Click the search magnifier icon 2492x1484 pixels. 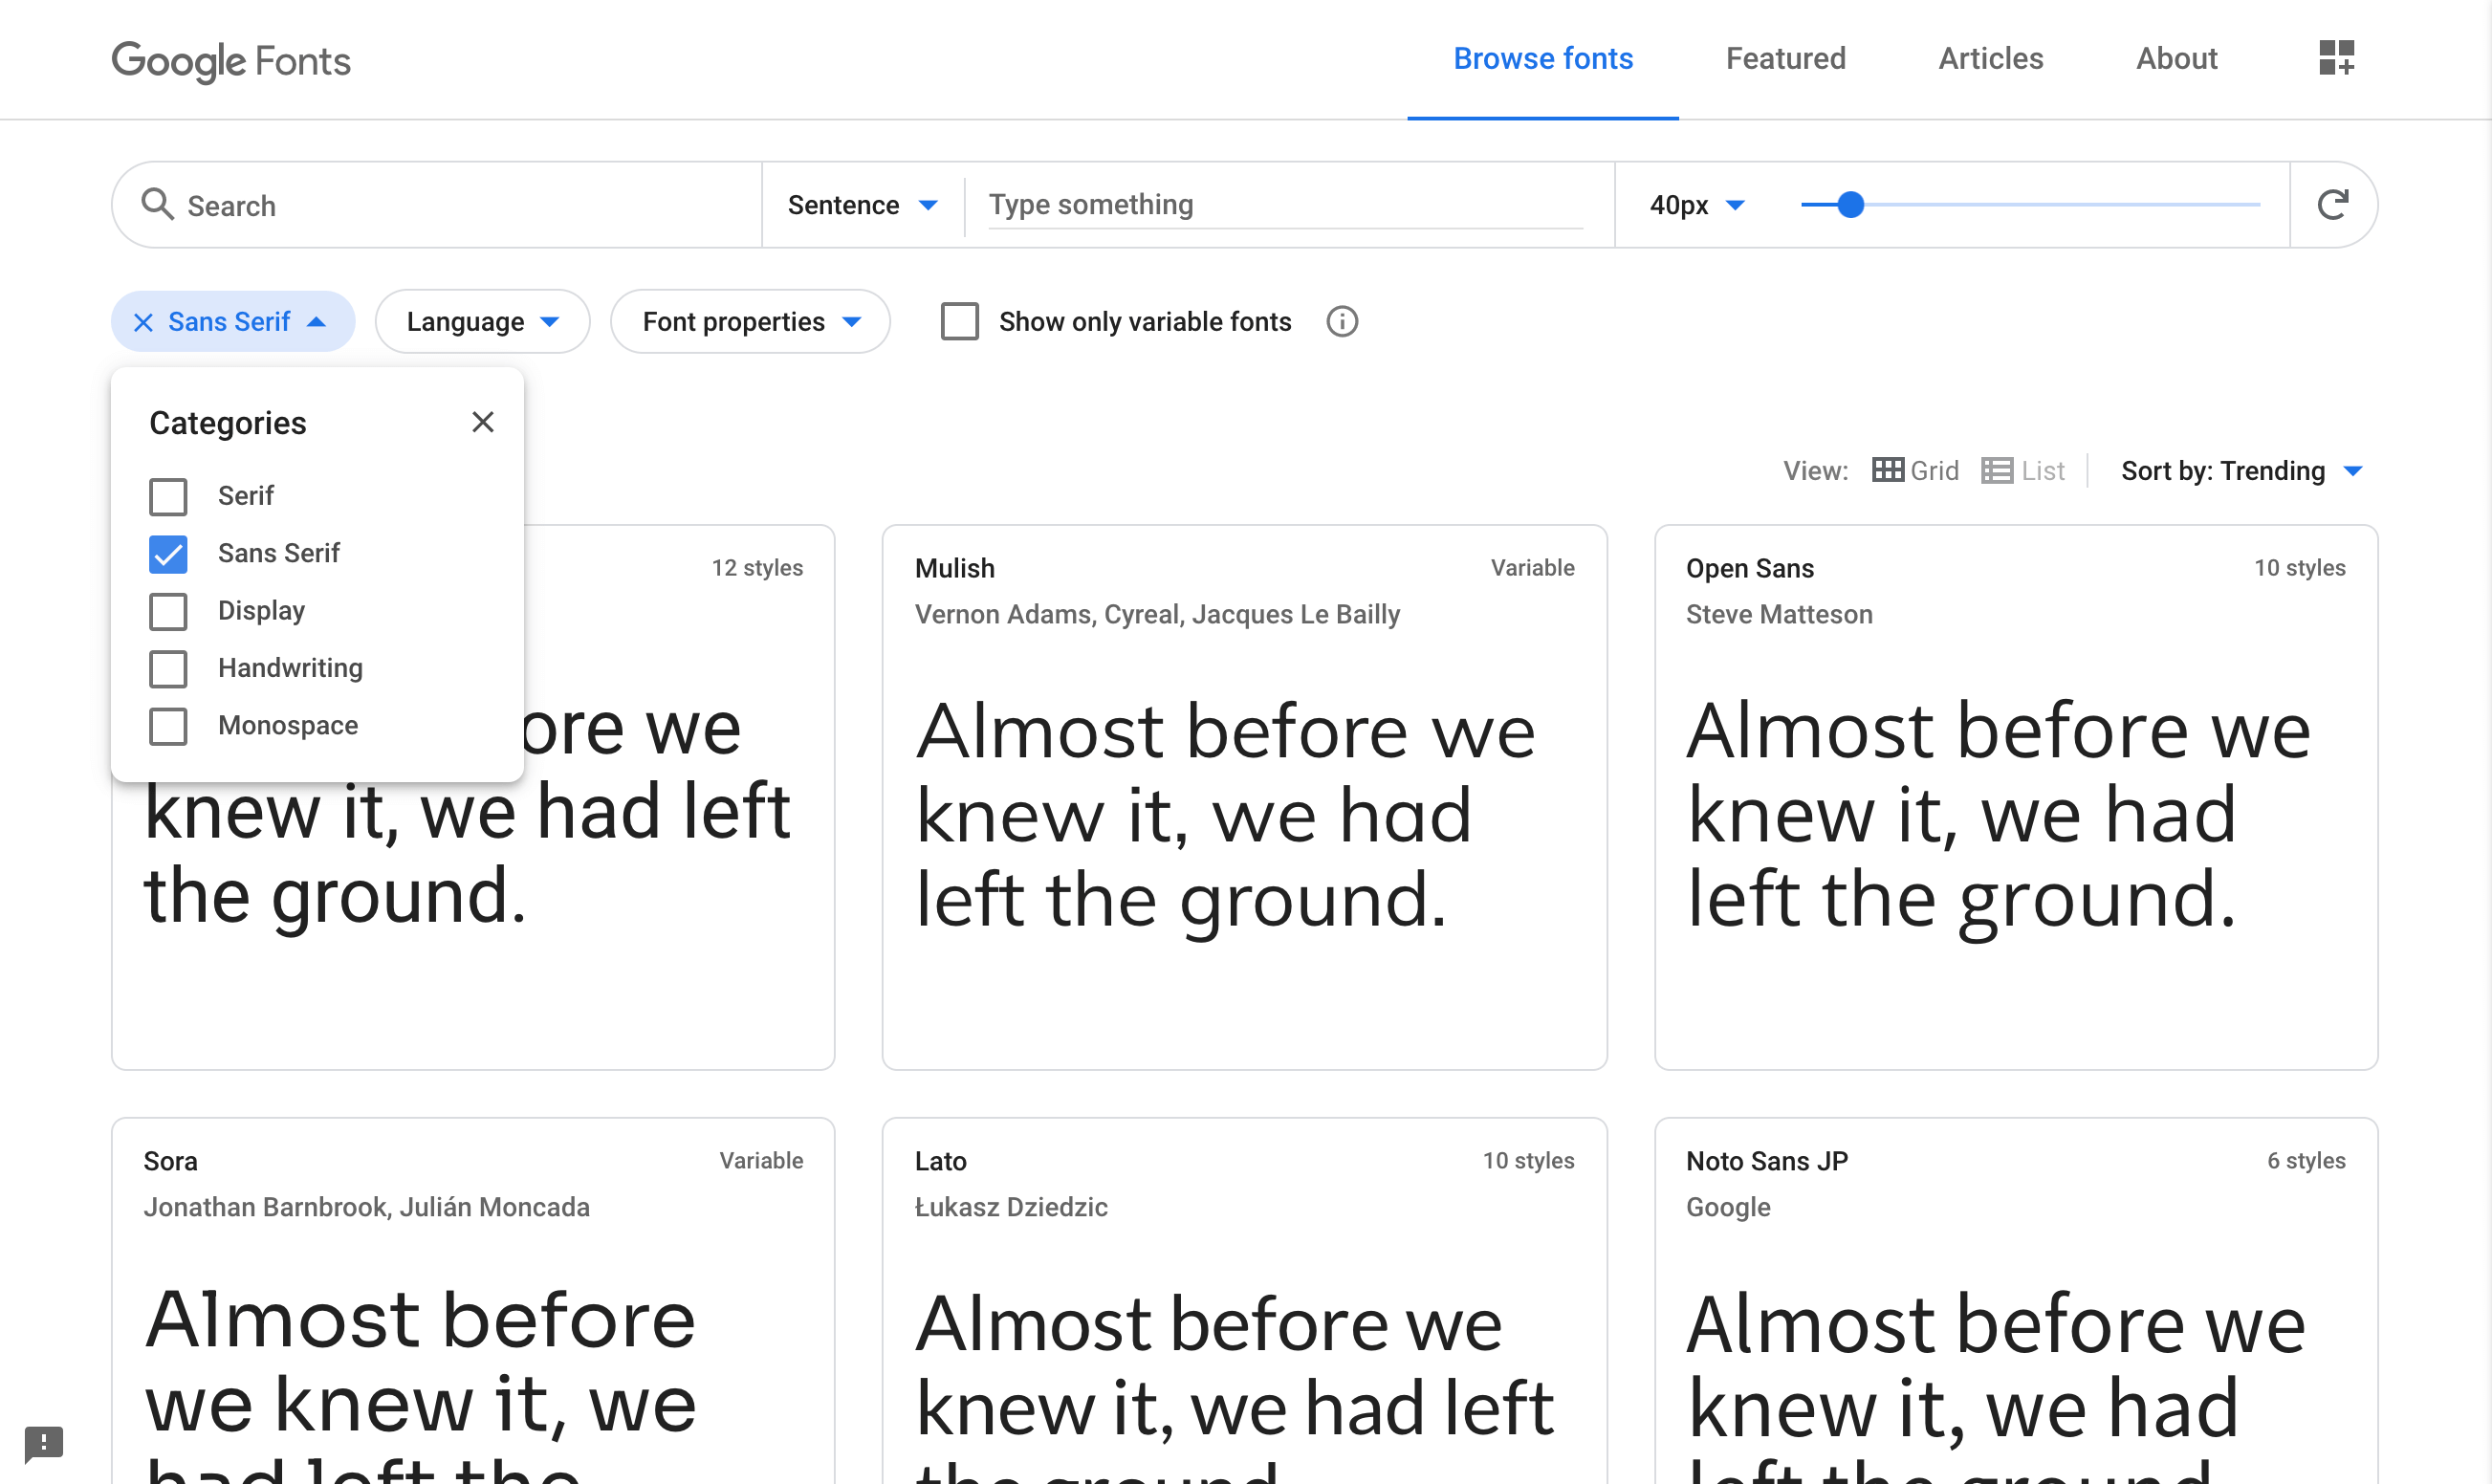pyautogui.click(x=157, y=204)
